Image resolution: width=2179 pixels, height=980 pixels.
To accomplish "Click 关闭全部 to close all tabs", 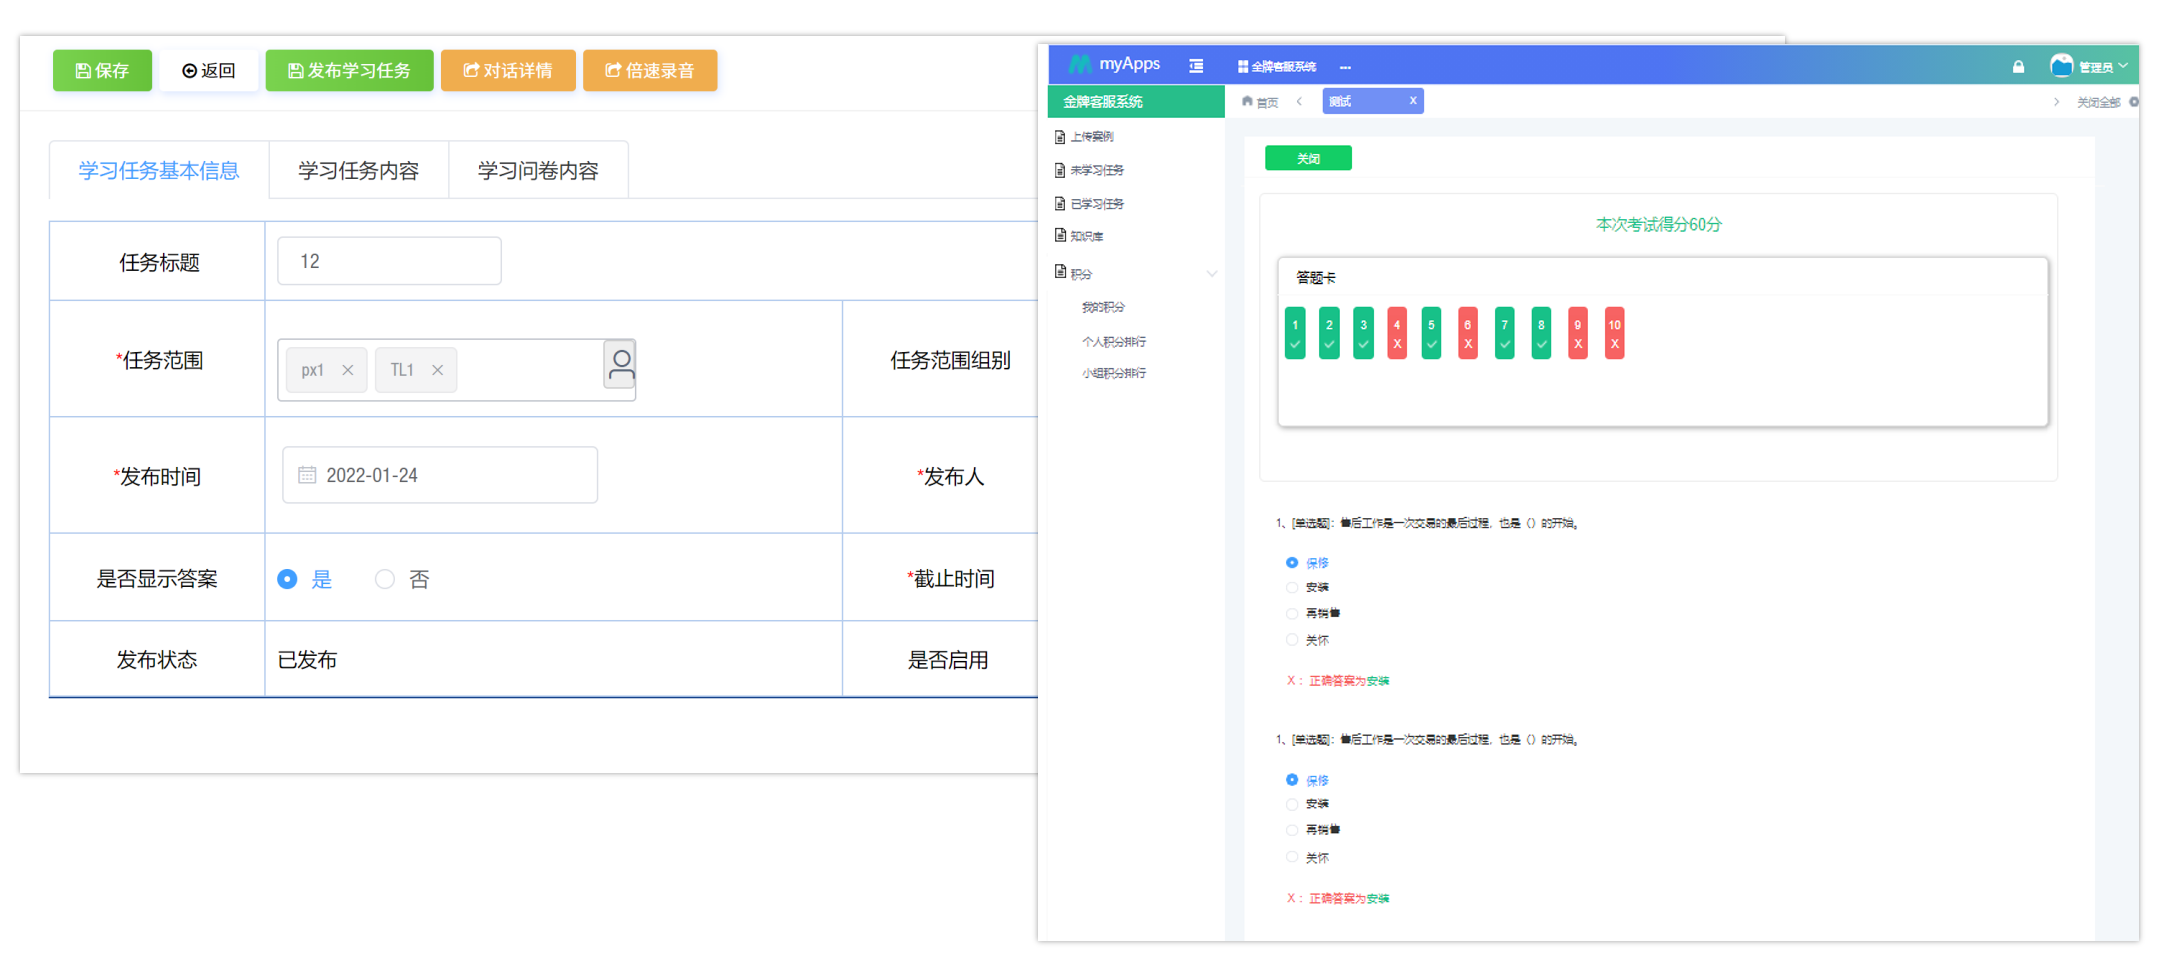I will point(2098,102).
